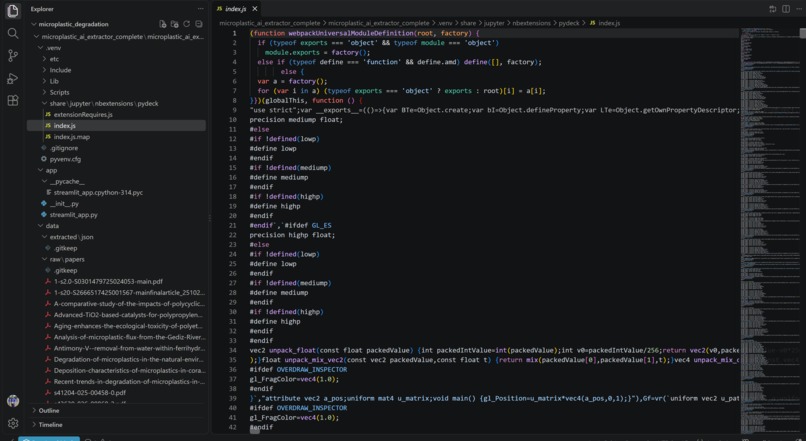This screenshot has height=441, width=806.
Task: Click the New File icon in Explorer
Action: tap(162, 24)
